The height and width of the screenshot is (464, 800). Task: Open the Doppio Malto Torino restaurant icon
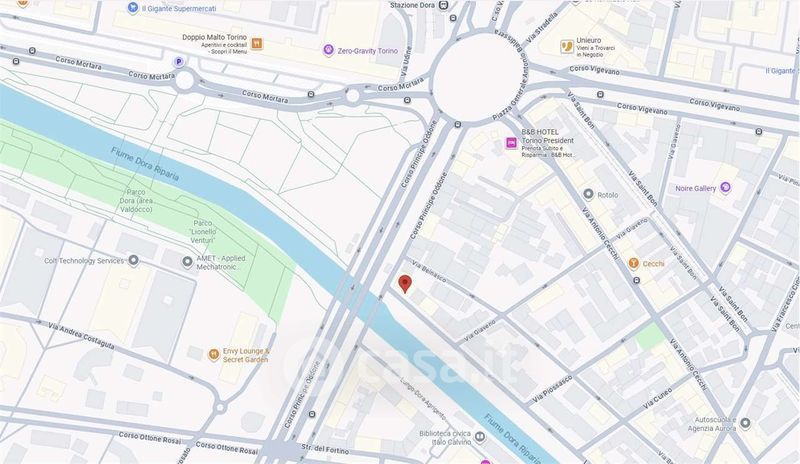(257, 43)
